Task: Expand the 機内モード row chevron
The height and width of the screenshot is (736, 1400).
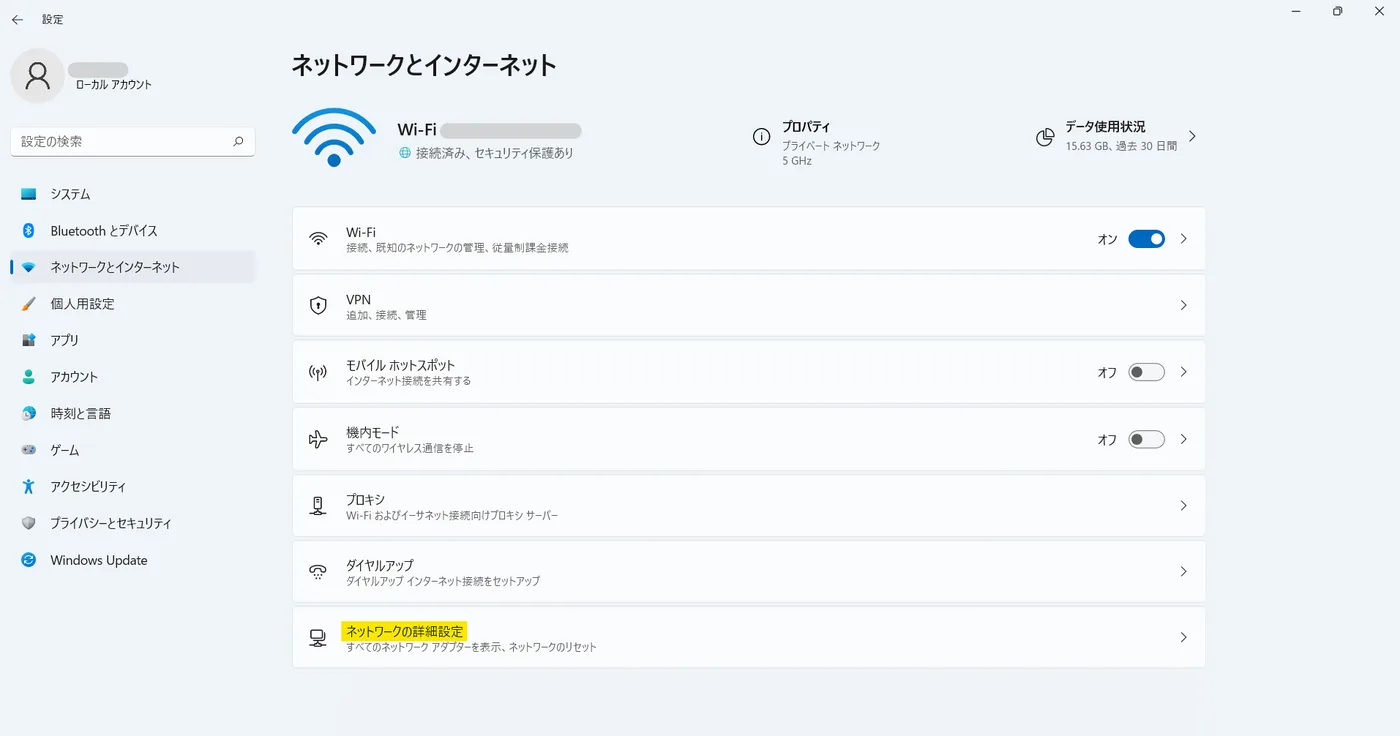Action: tap(1184, 439)
